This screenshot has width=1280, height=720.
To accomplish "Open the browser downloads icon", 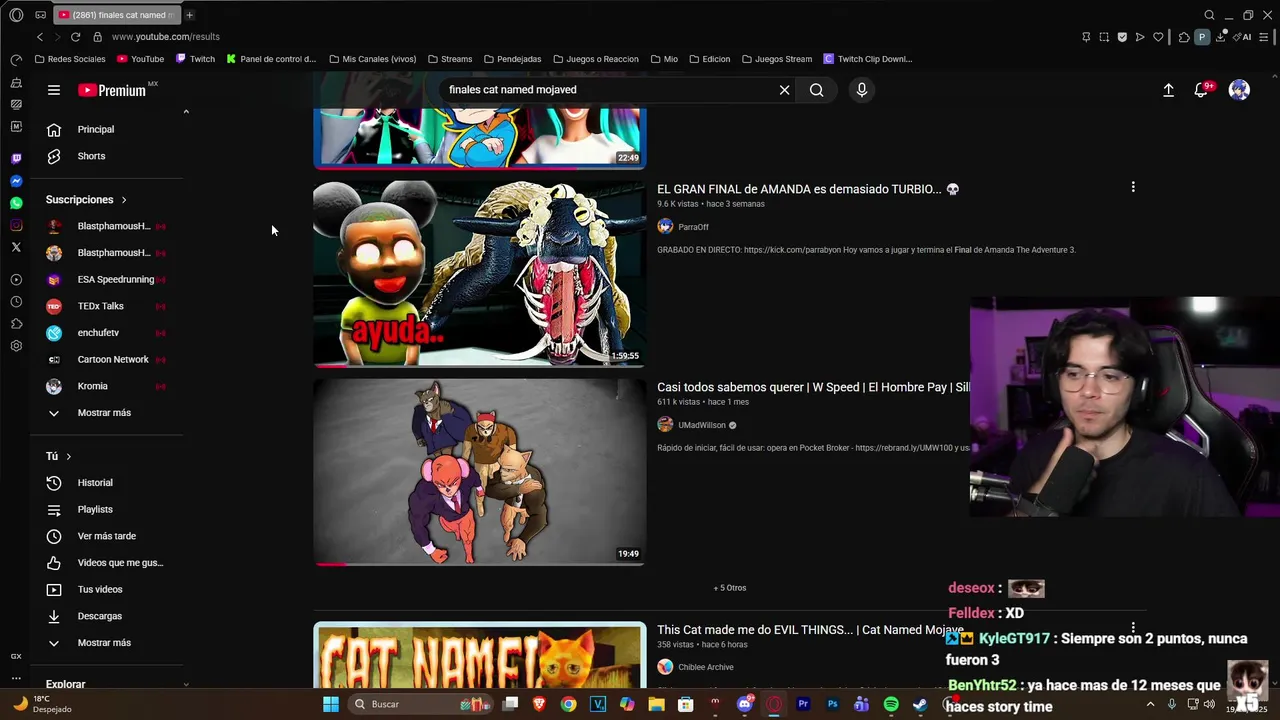I will pos(1221,37).
